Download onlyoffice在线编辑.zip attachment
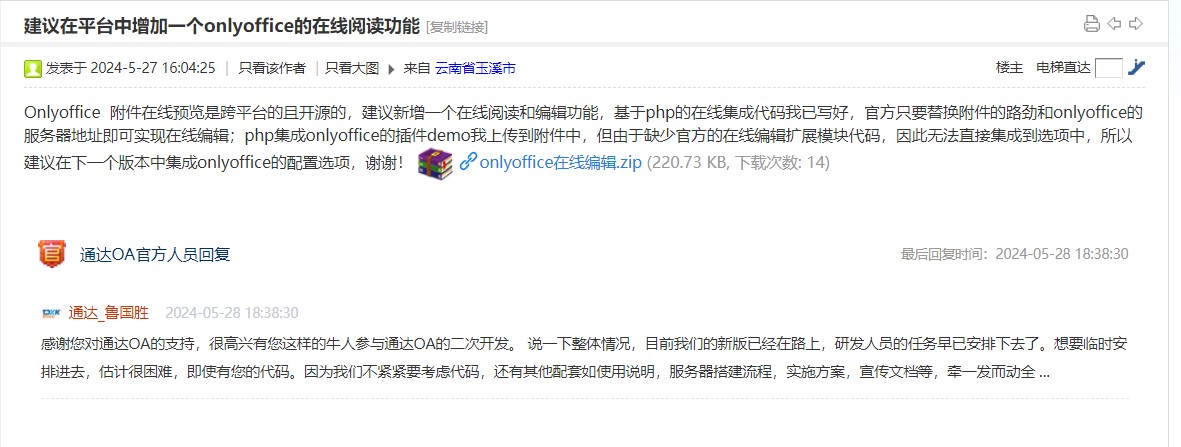The image size is (1181, 447). click(560, 162)
